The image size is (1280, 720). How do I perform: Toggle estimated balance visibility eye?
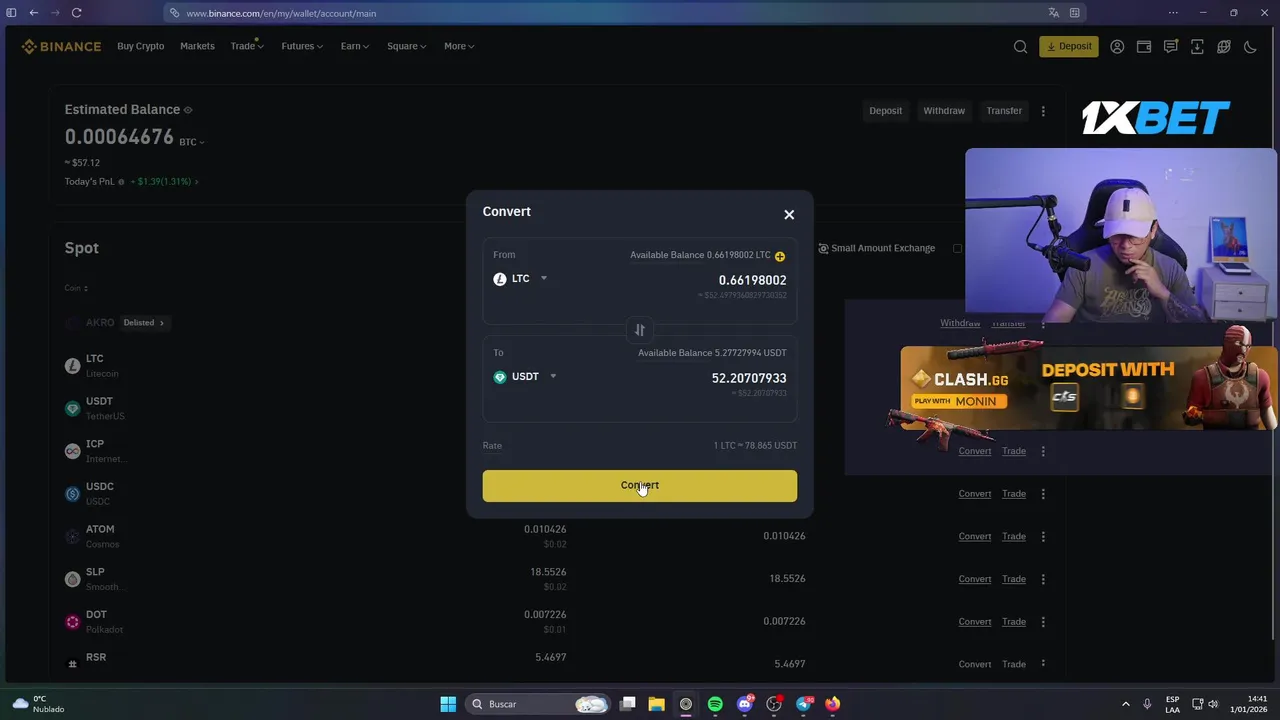coord(188,110)
